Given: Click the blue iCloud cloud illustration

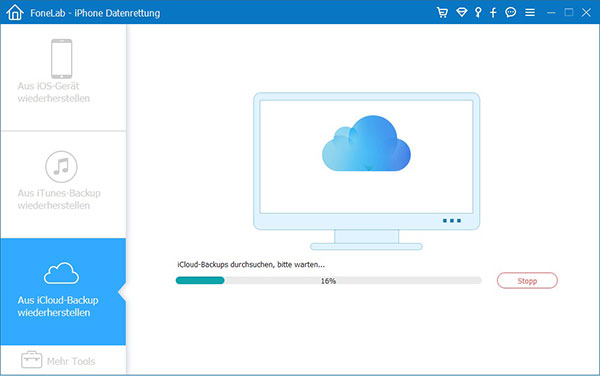Looking at the screenshot, I should [x=366, y=143].
